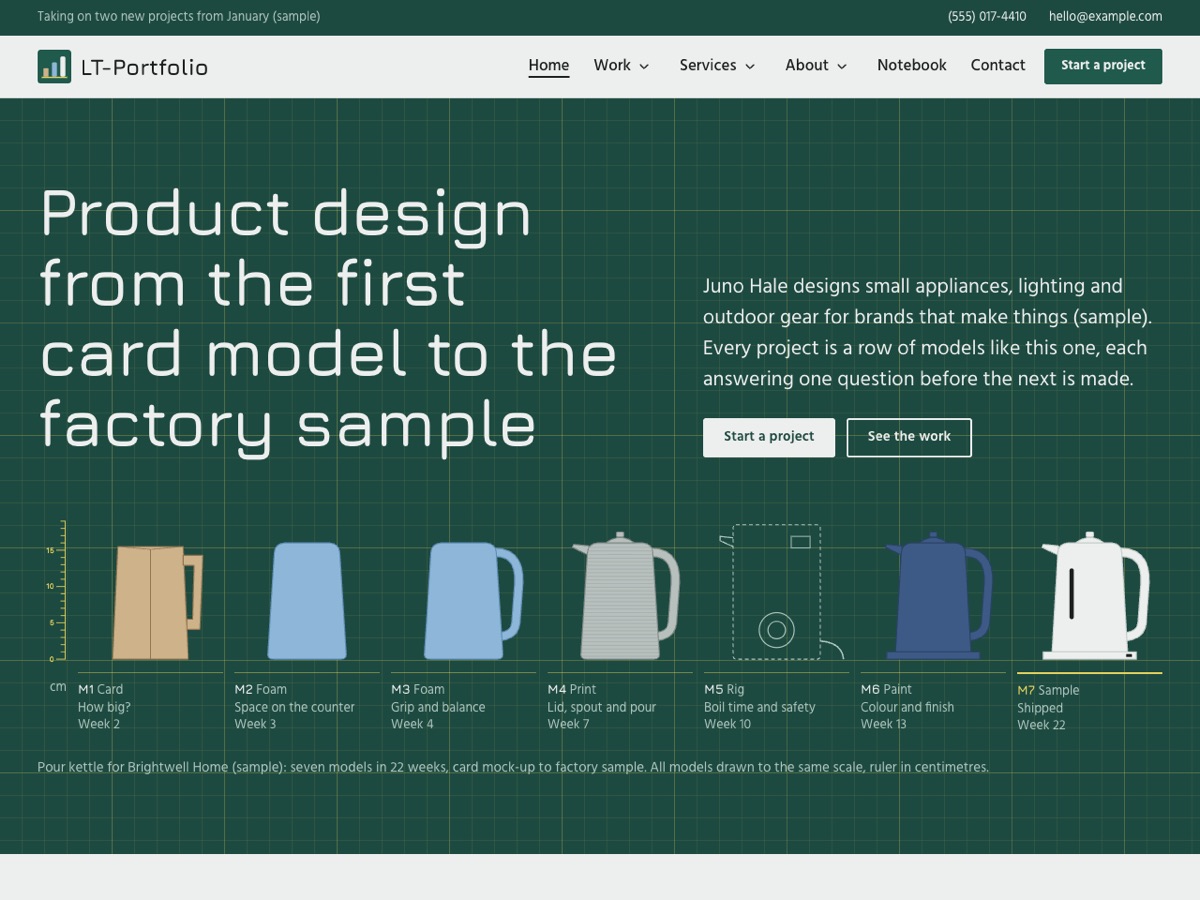Screen dimensions: 1200x900
Task: Expand the Services dropdown chevron
Action: tap(750, 66)
